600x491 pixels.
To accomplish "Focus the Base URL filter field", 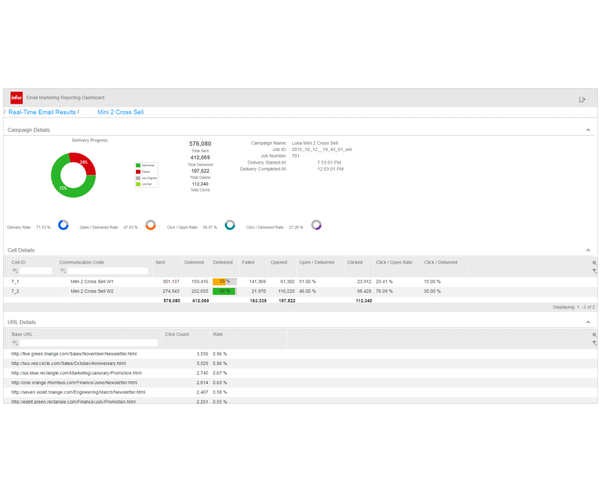I will tap(88, 343).
